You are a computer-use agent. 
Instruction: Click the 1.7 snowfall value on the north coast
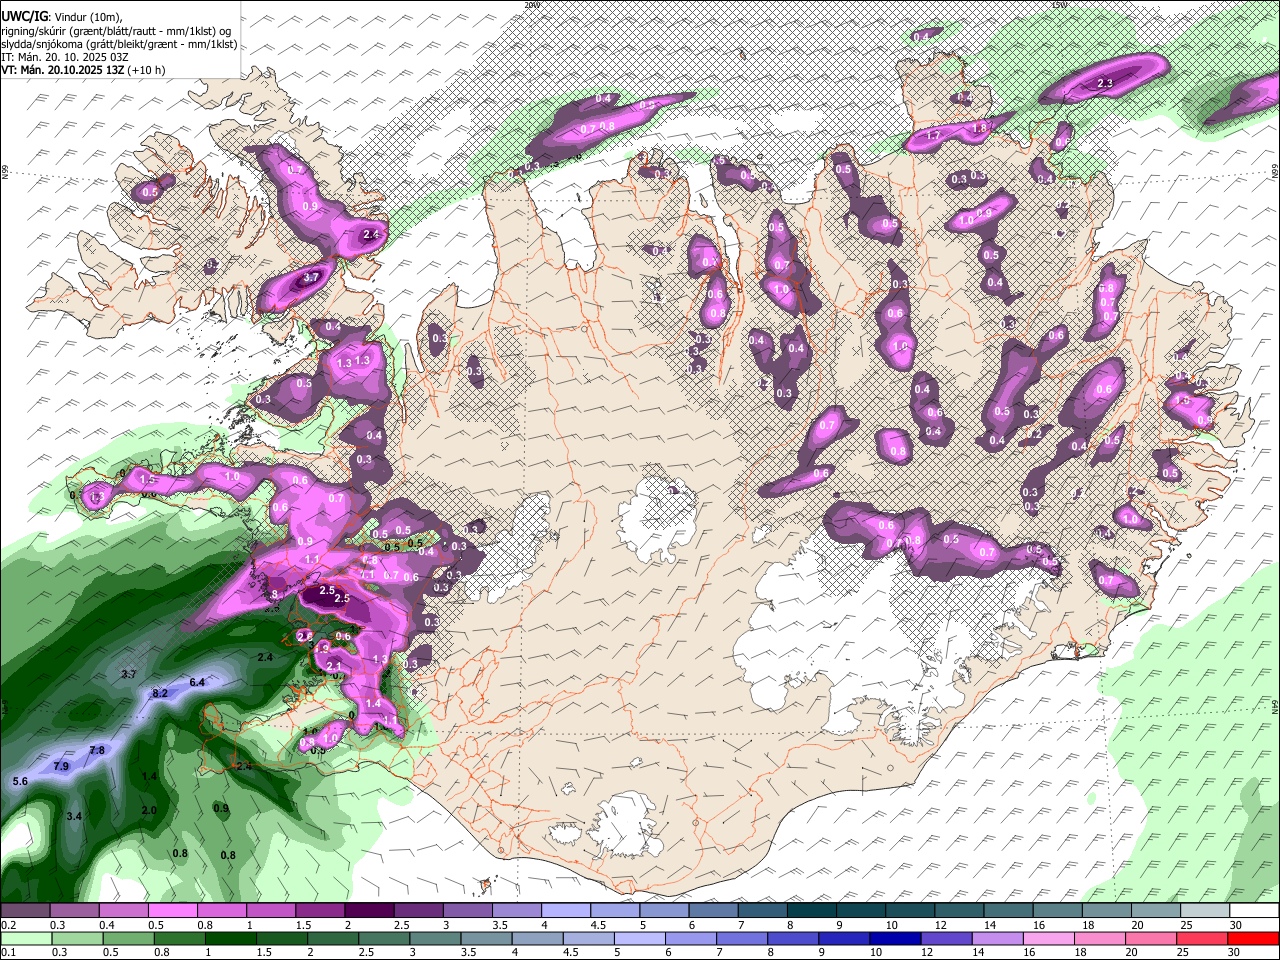(935, 135)
